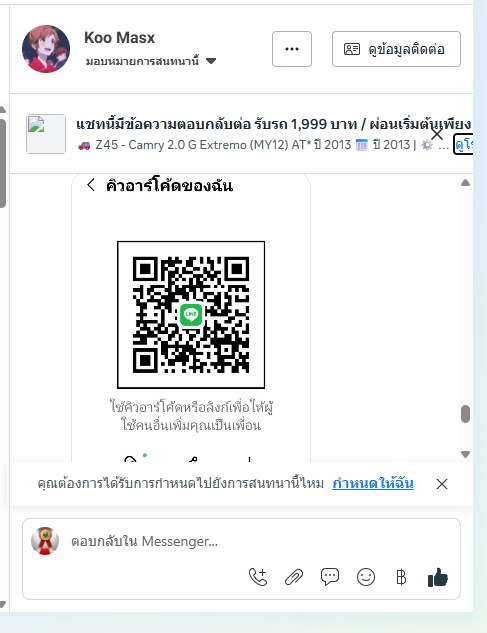The height and width of the screenshot is (633, 487).
Task: Click the phone call icon in reply box
Action: coord(258,576)
